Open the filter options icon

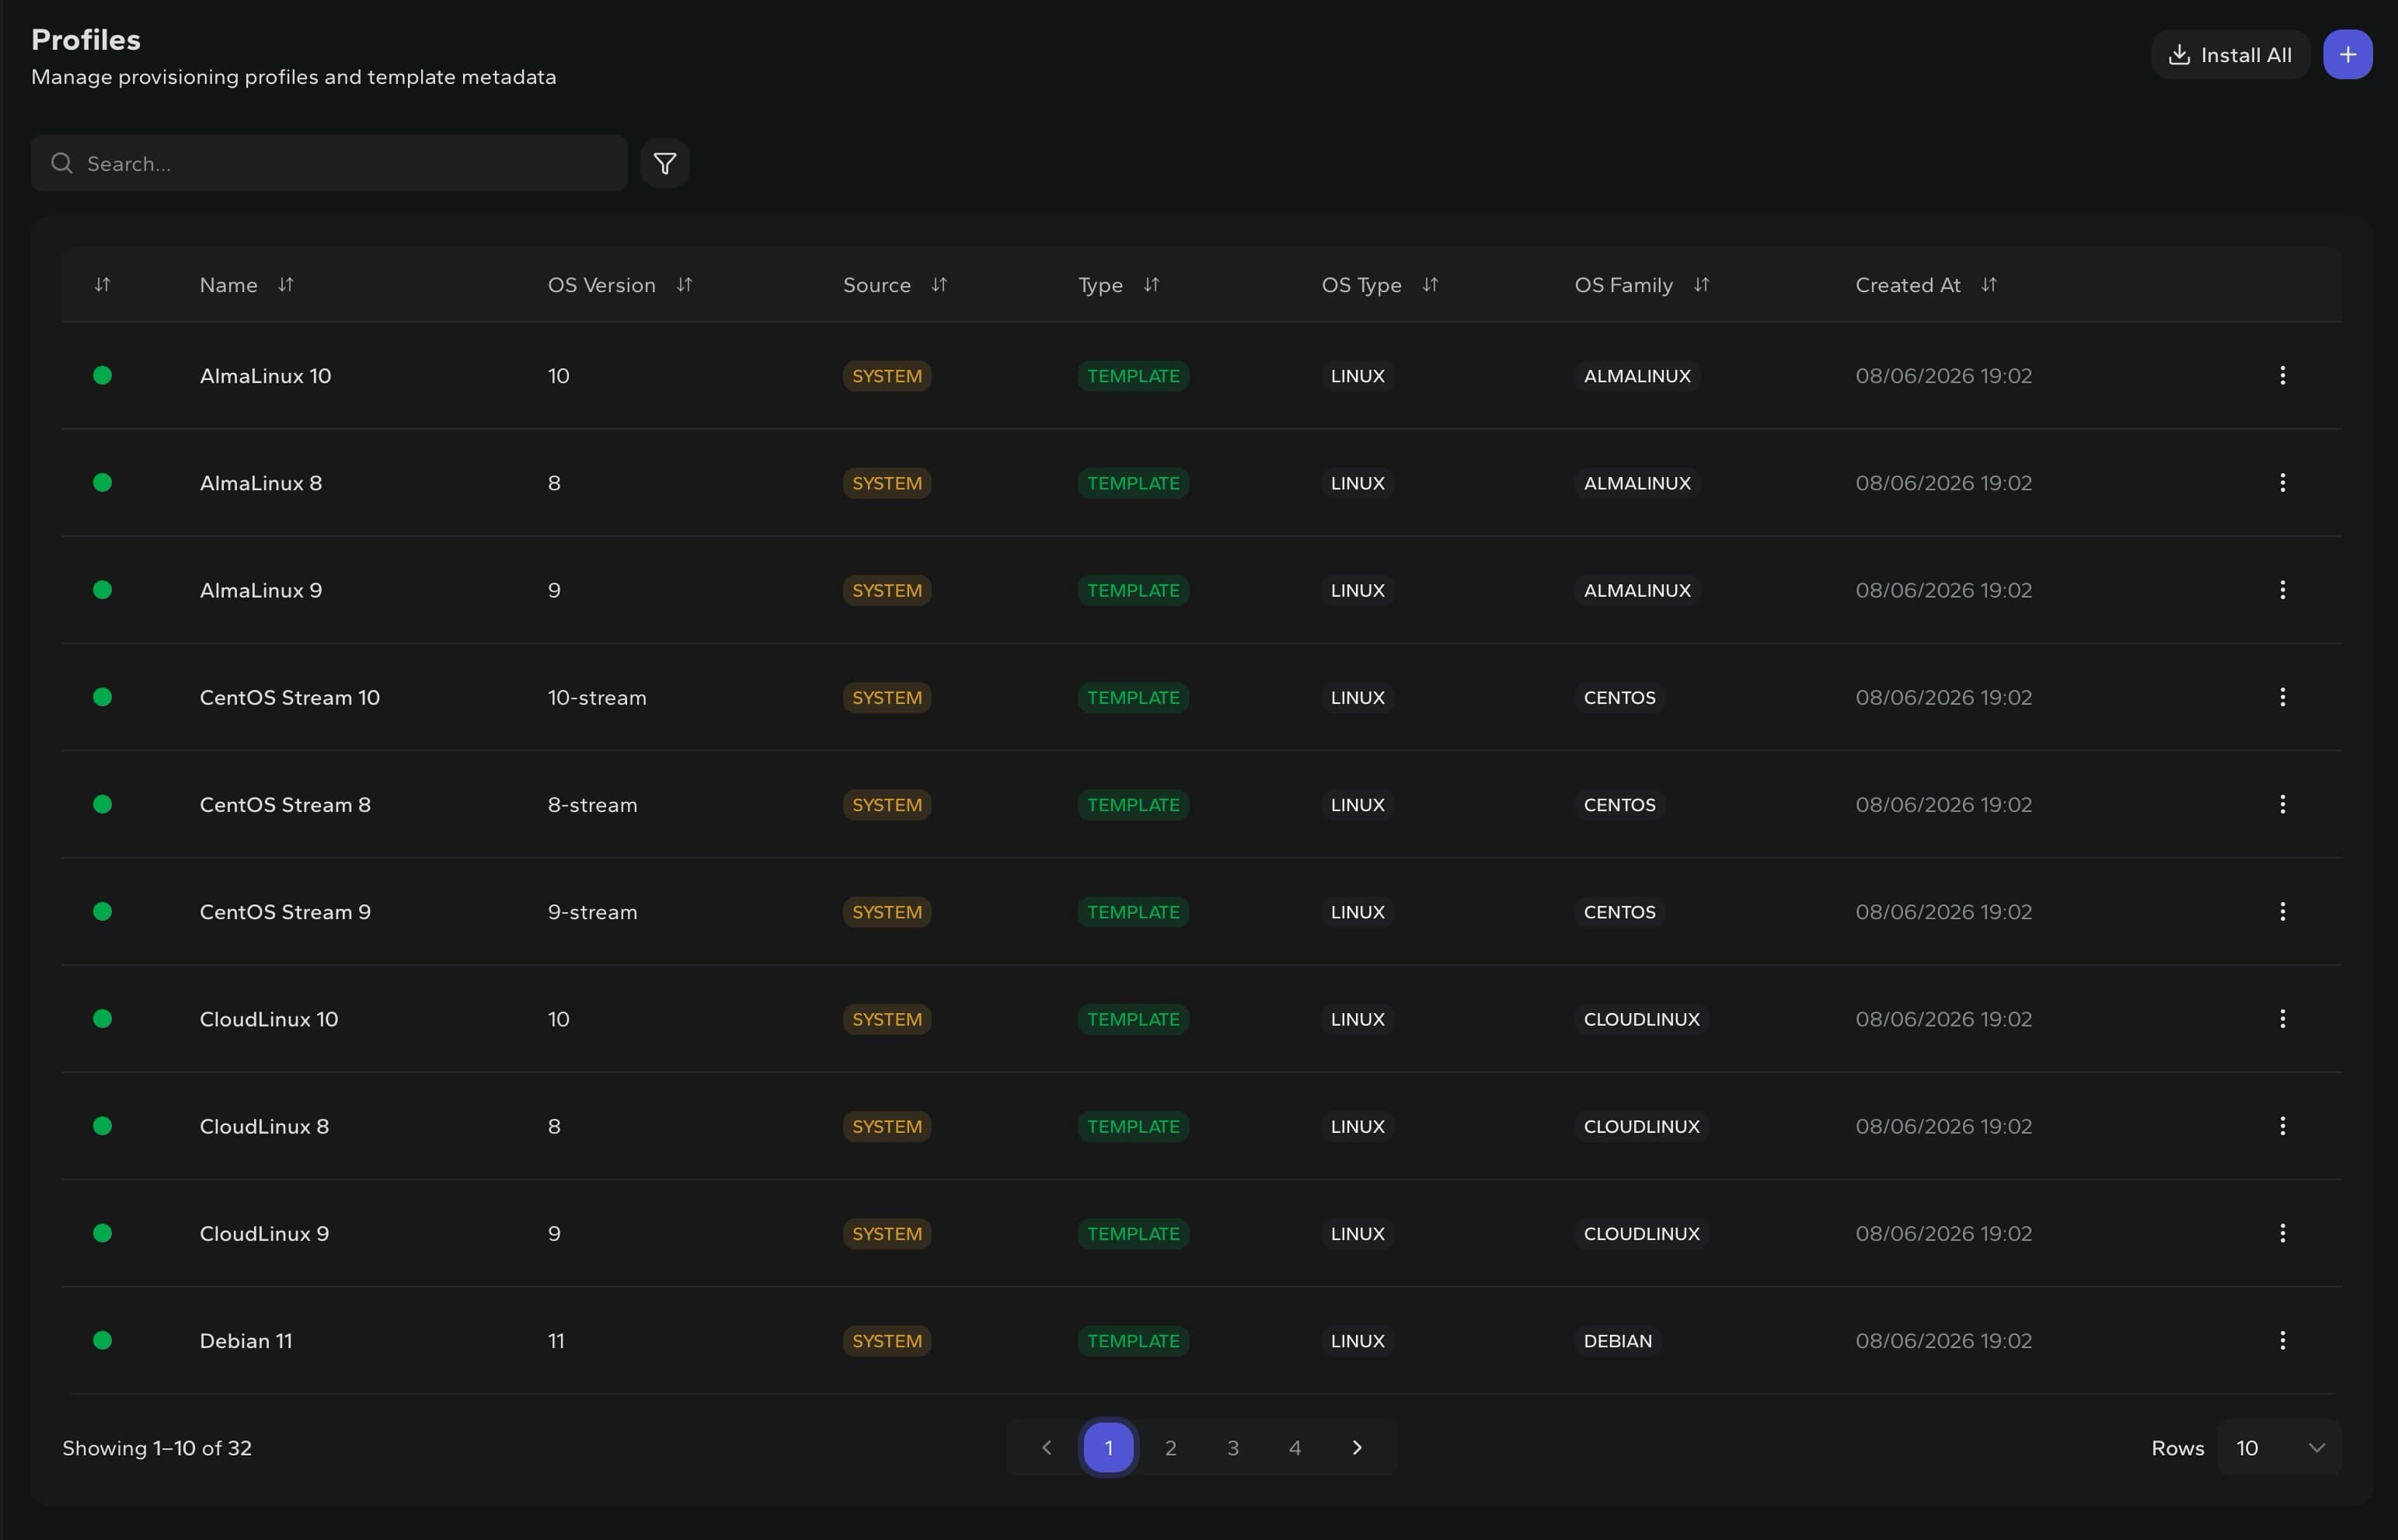pyautogui.click(x=665, y=164)
